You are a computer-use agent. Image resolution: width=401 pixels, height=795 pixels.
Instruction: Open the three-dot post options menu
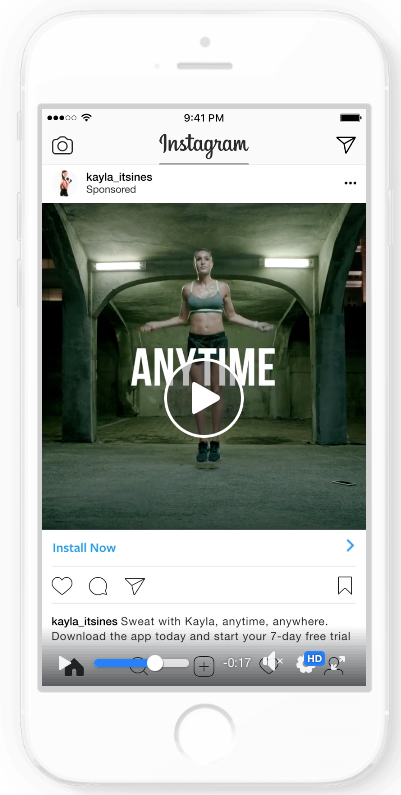coord(350,183)
